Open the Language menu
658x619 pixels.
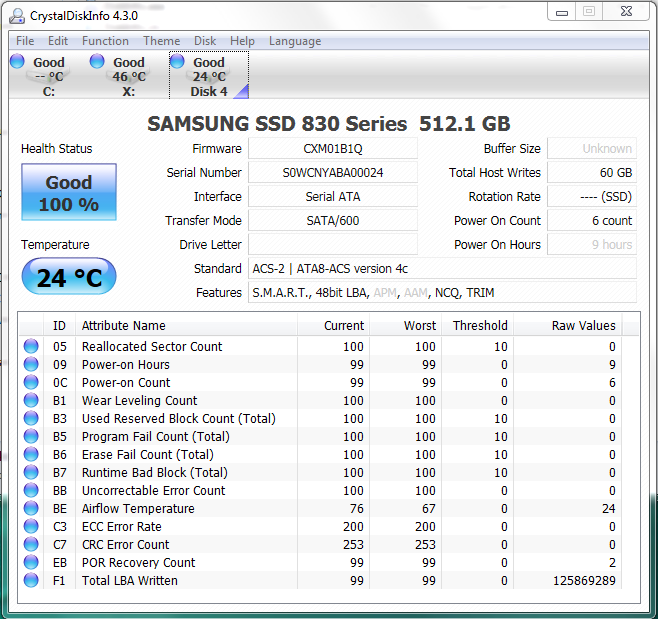pos(295,41)
